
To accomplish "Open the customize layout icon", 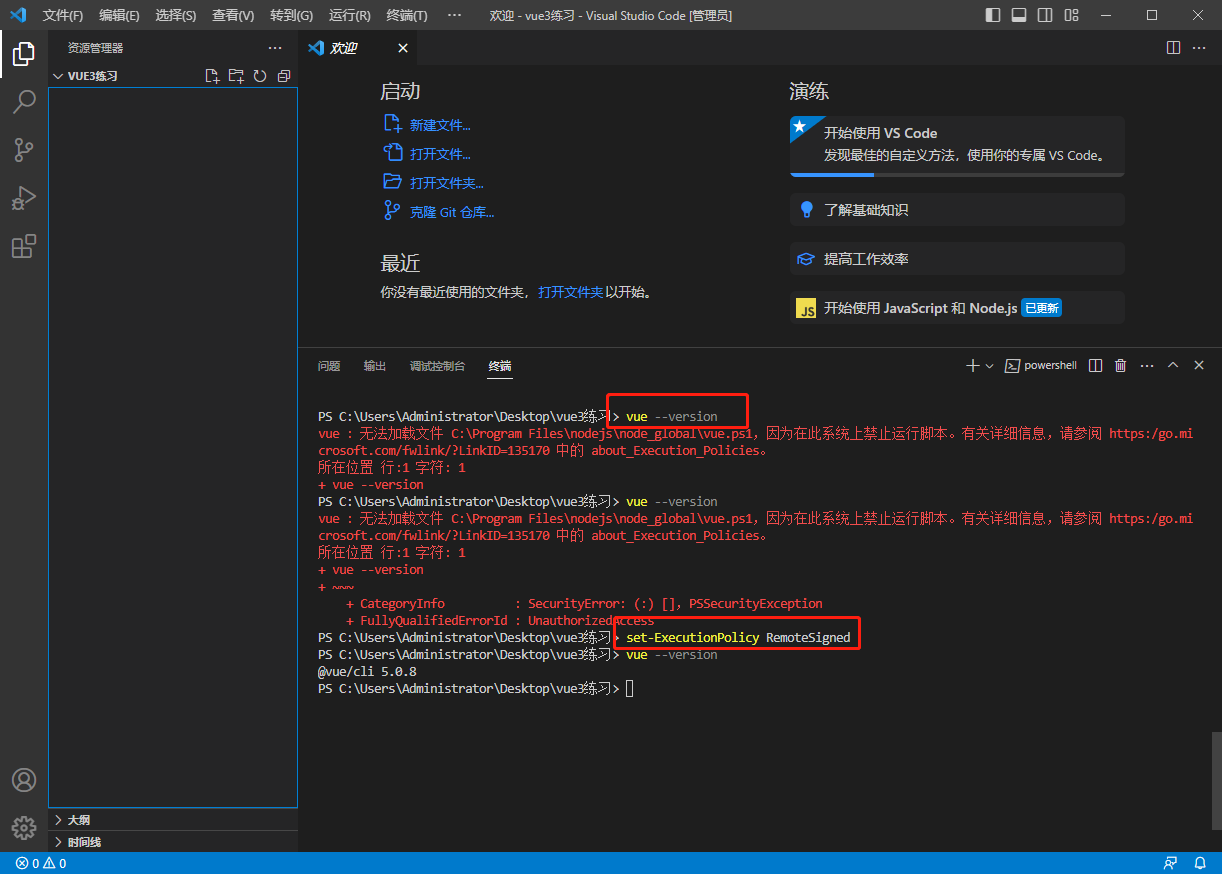I will tap(1071, 15).
